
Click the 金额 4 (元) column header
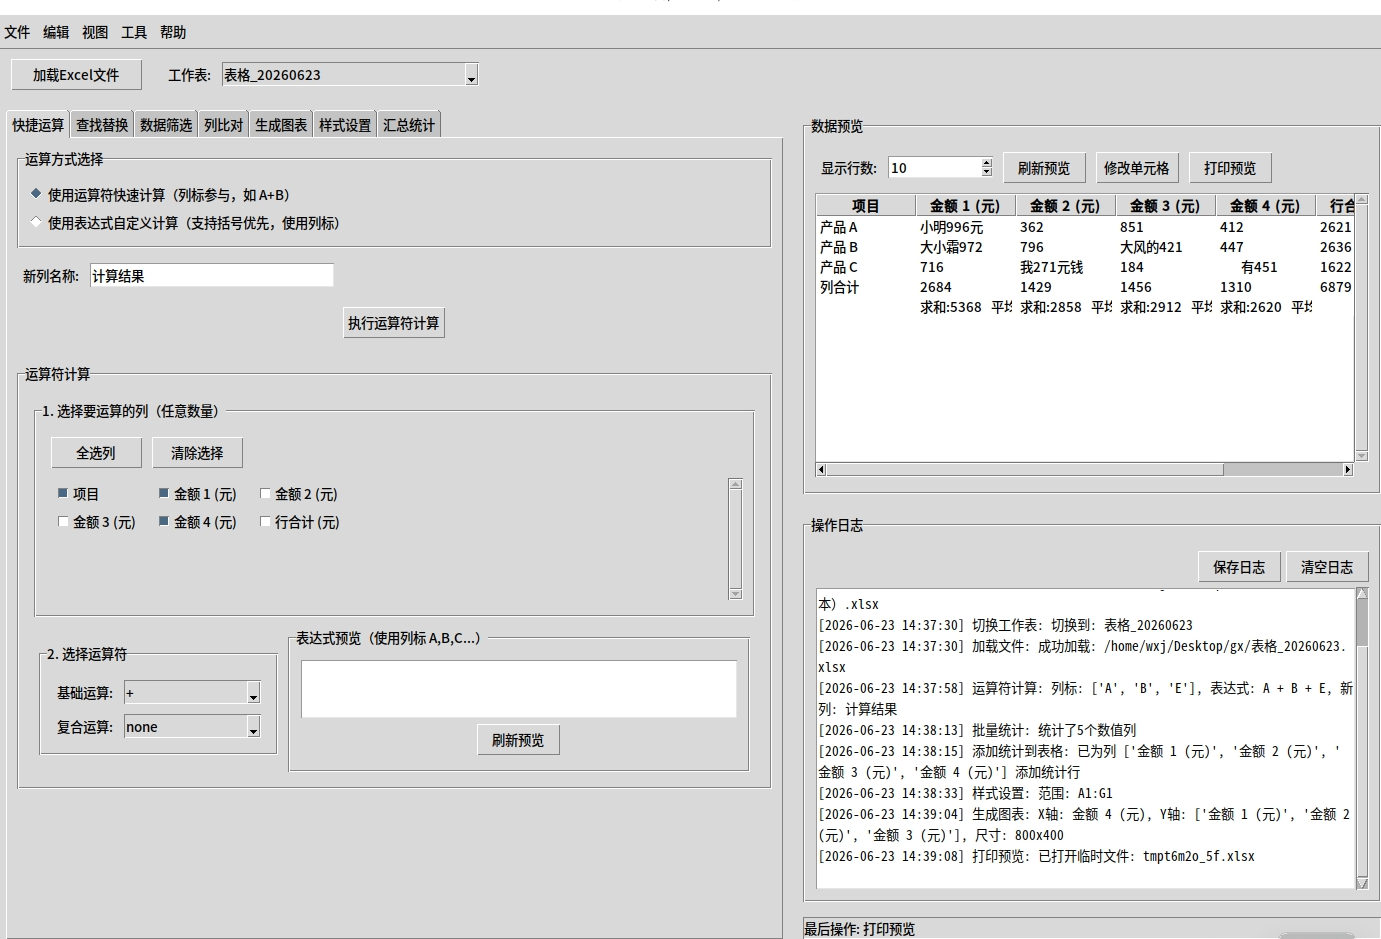pos(1265,206)
